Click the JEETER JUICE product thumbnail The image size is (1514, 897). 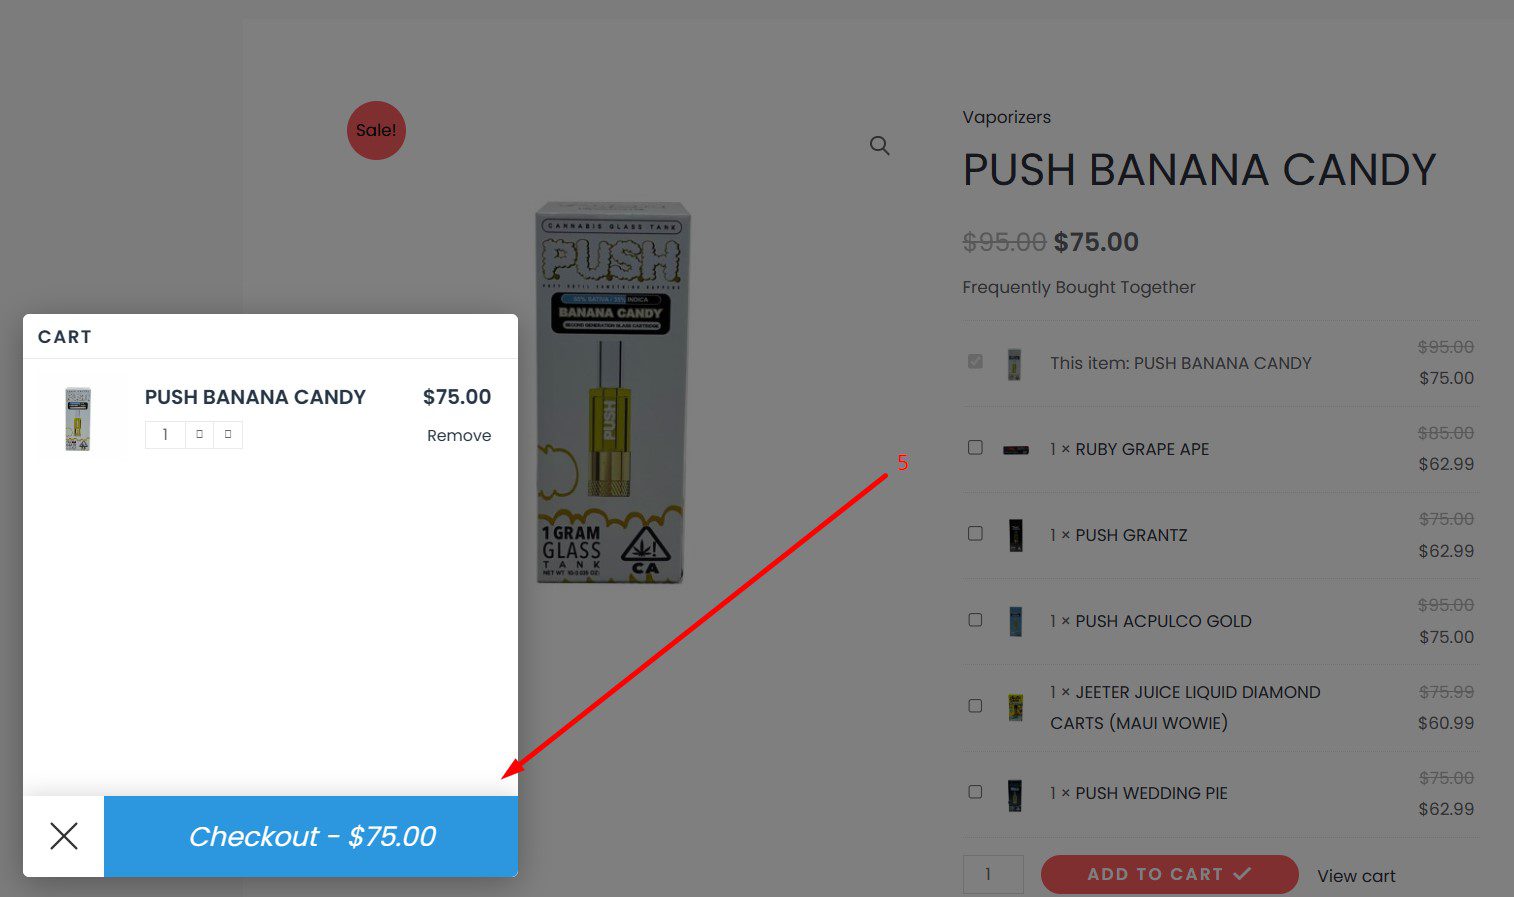tap(1015, 707)
